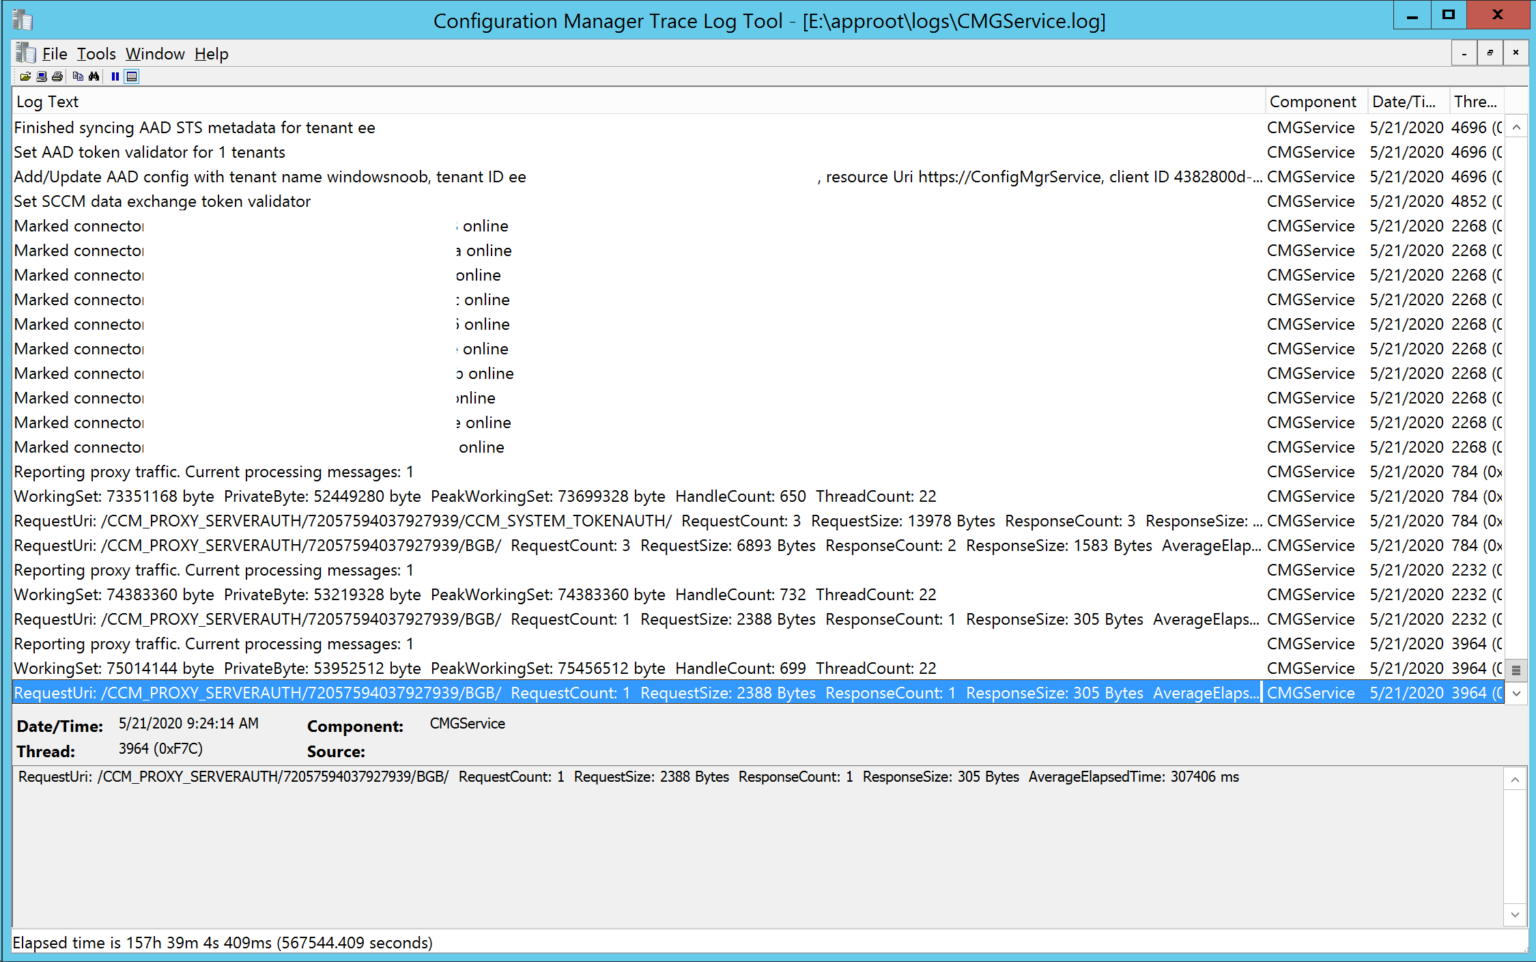
Task: Open the File menu
Action: pos(54,54)
